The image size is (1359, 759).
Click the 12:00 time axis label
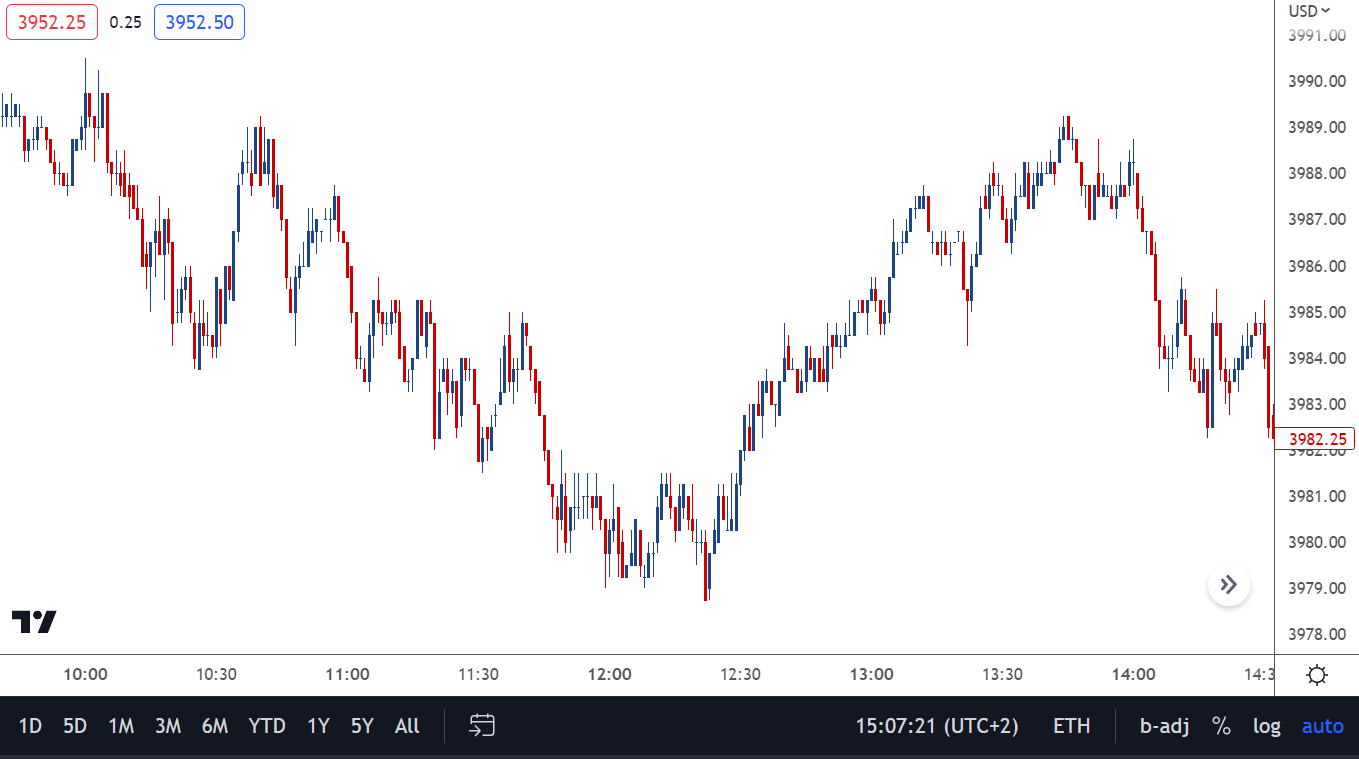click(610, 674)
